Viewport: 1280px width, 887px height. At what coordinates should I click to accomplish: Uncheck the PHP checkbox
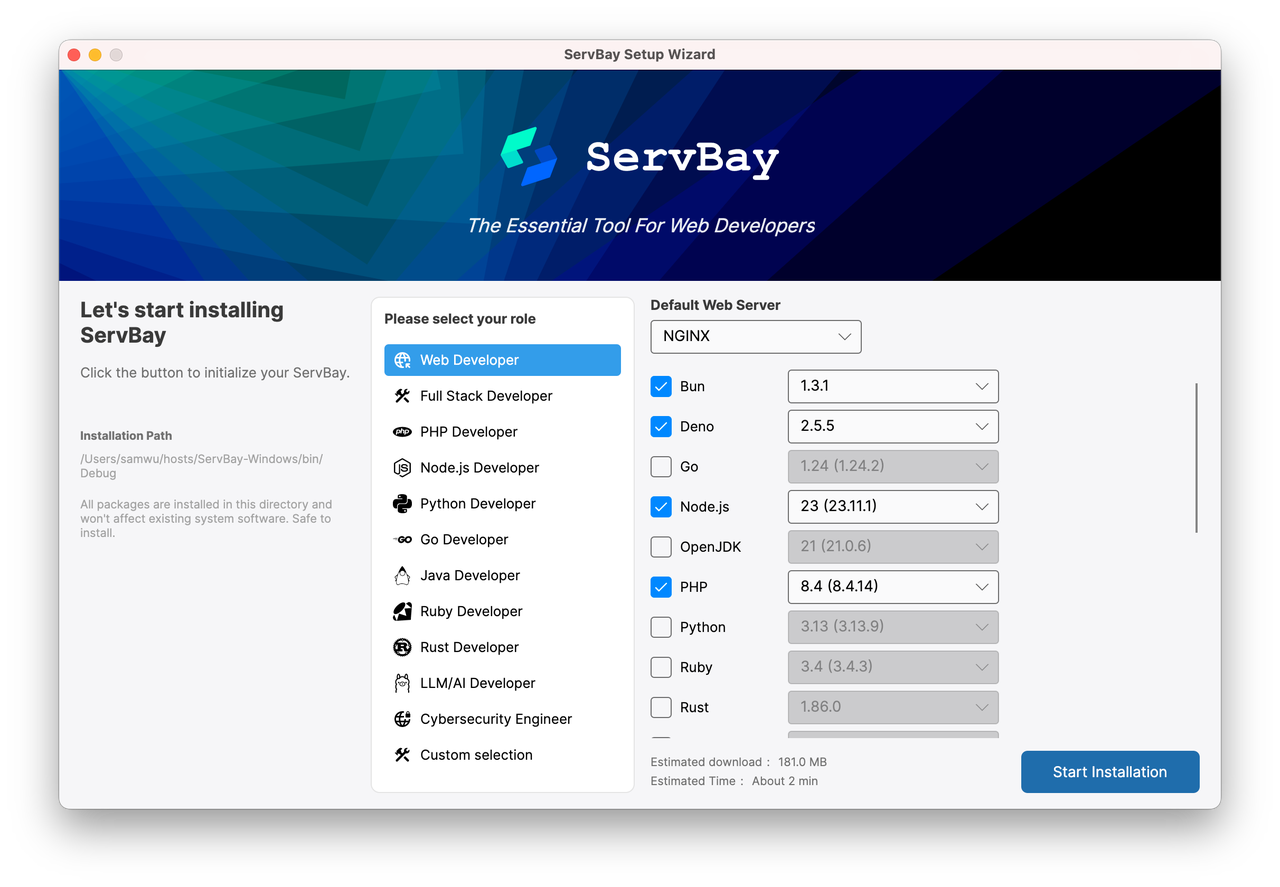(x=661, y=587)
